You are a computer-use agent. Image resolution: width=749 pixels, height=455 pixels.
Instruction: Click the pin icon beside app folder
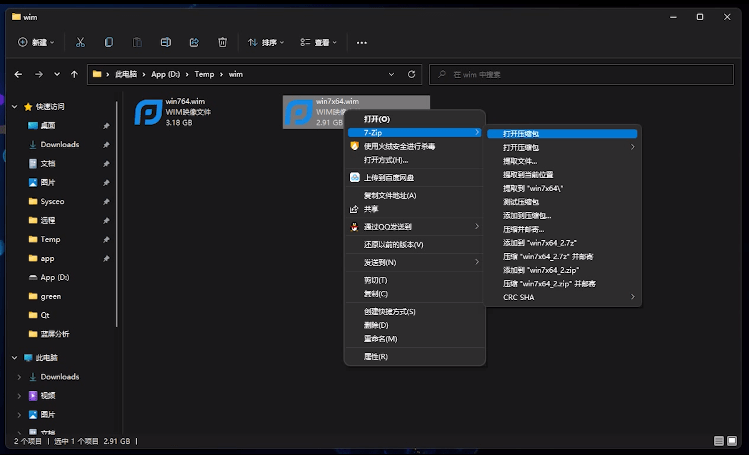pos(106,258)
